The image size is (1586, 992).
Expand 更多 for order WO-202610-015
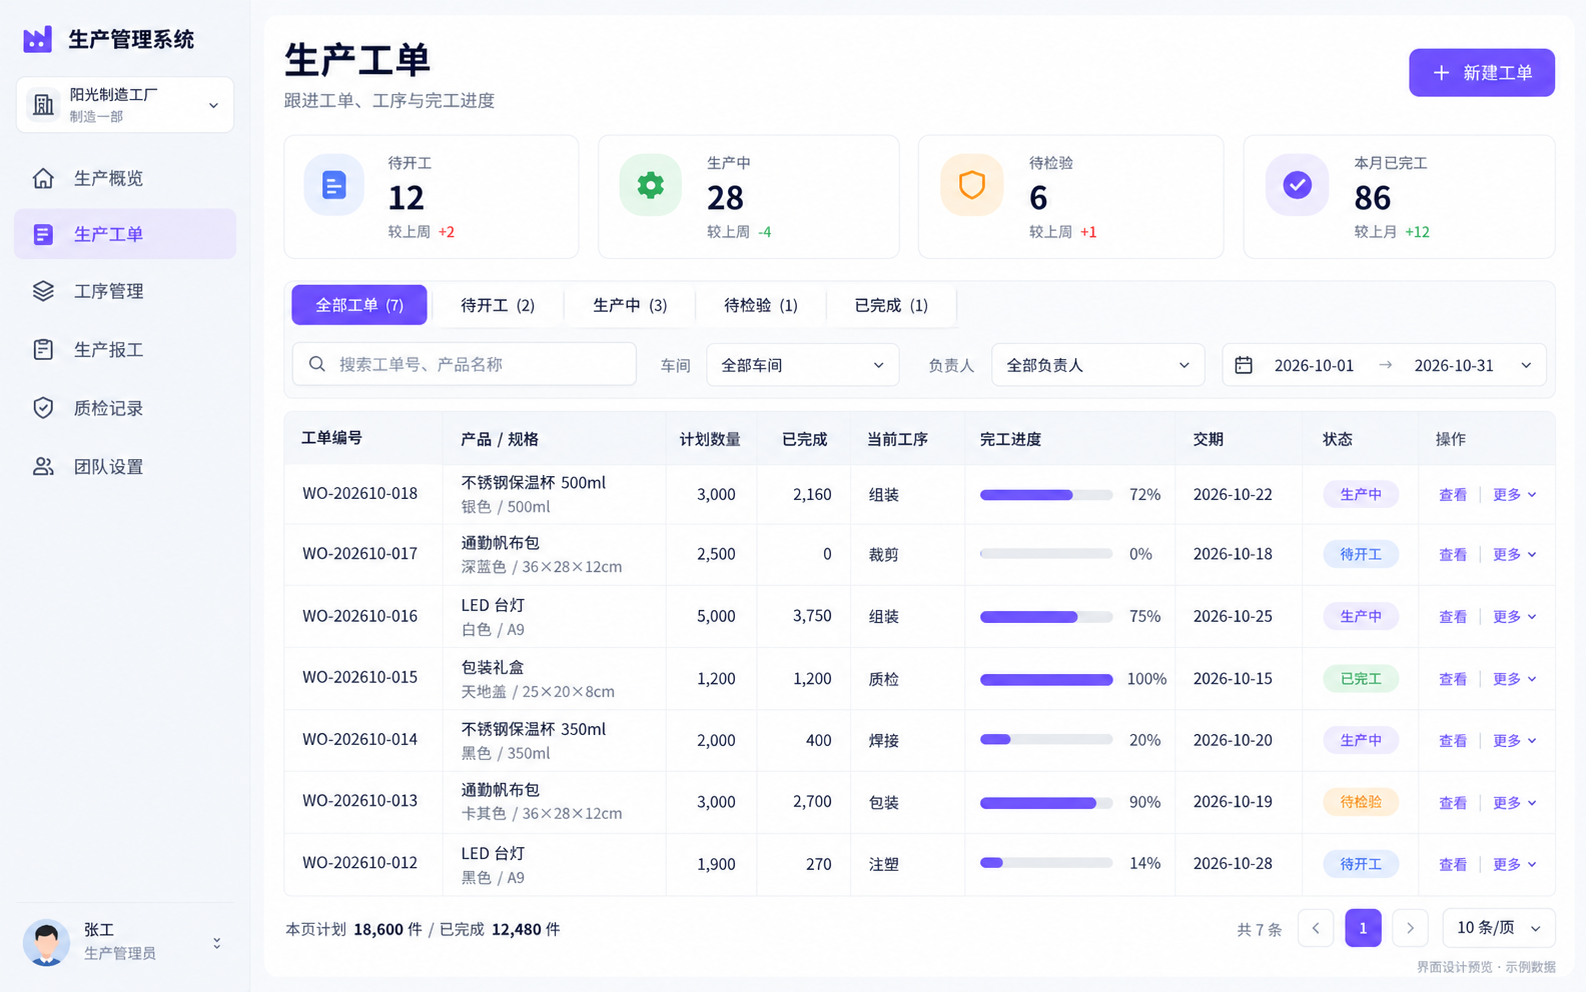tap(1515, 679)
